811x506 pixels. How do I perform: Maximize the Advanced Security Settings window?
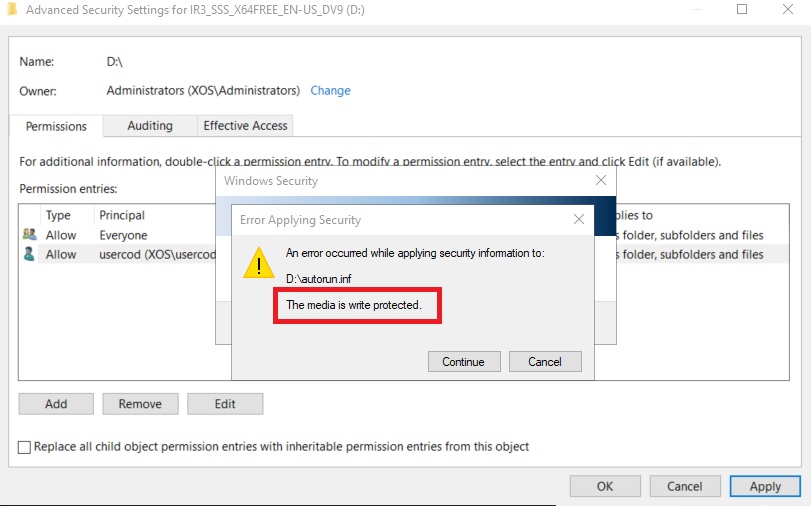pyautogui.click(x=742, y=9)
